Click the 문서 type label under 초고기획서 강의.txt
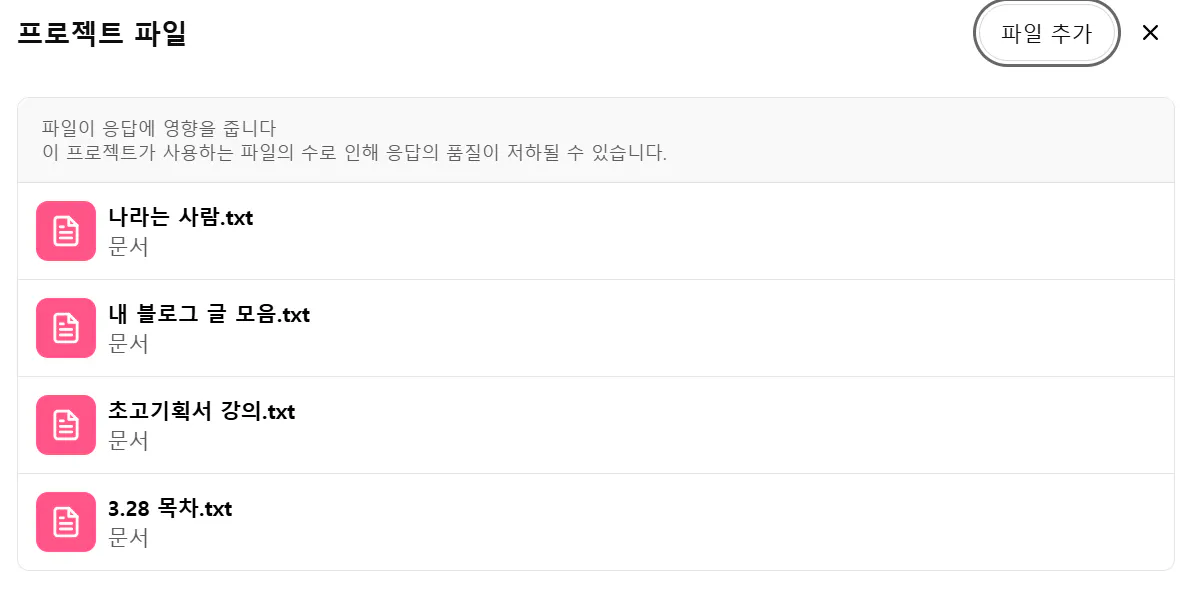 click(x=128, y=440)
